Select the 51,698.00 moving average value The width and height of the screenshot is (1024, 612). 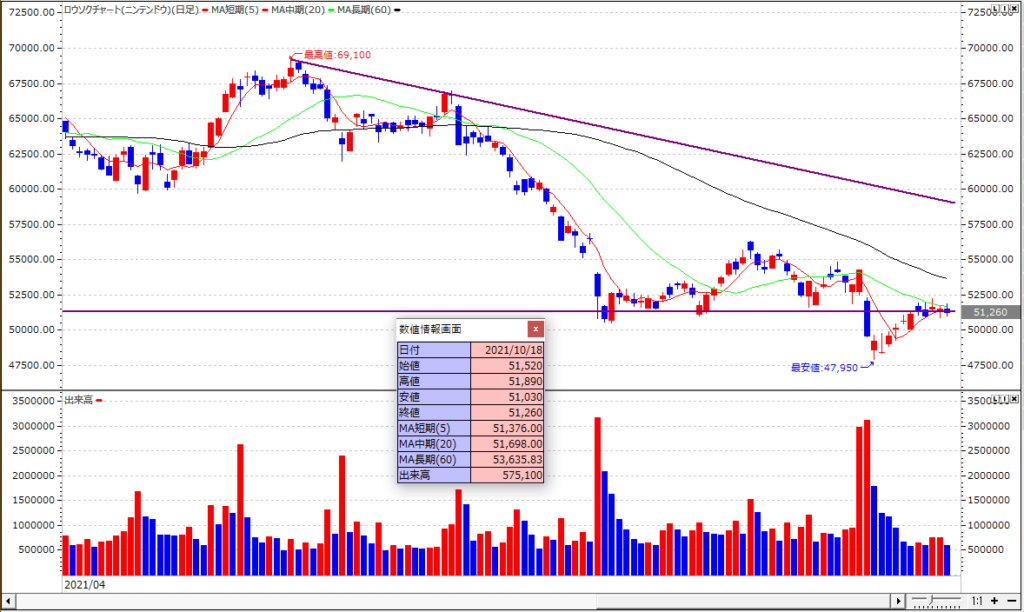point(507,444)
